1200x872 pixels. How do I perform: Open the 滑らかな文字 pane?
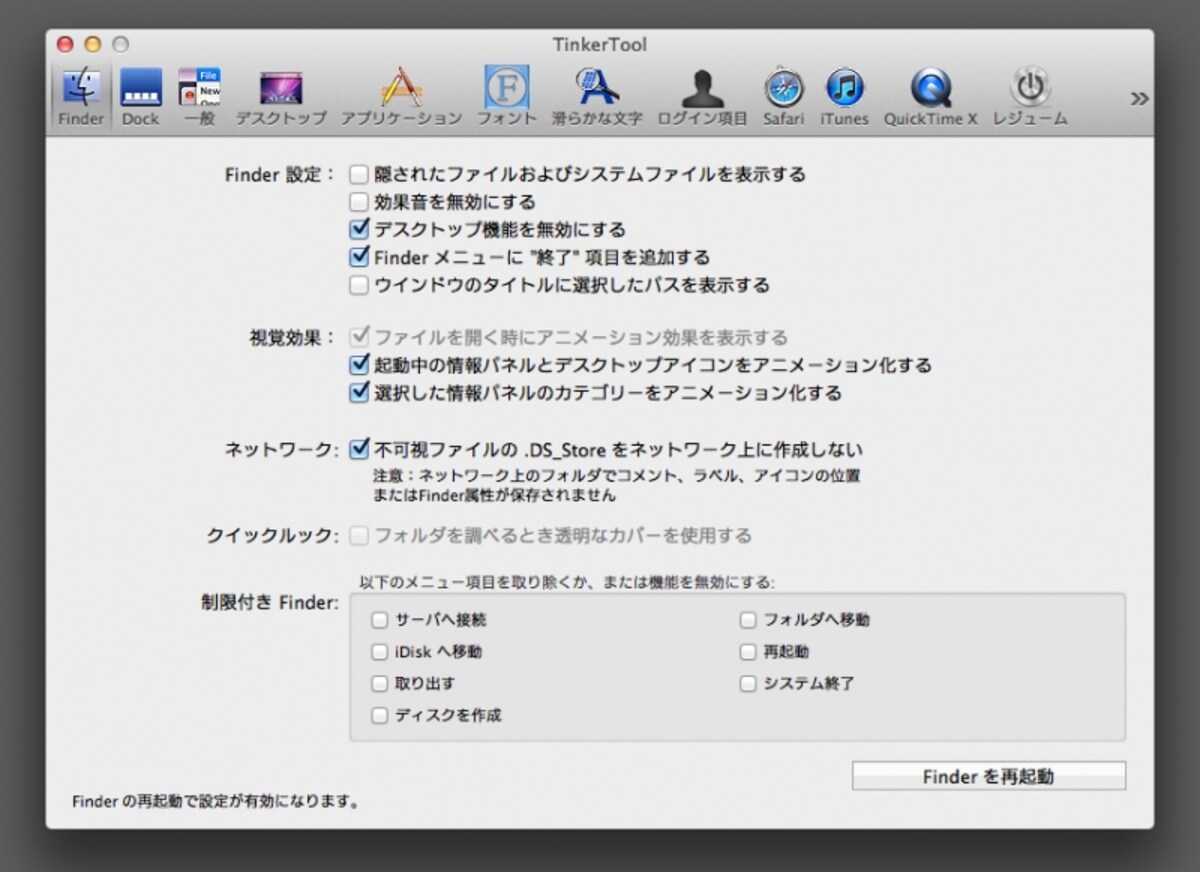coord(597,97)
